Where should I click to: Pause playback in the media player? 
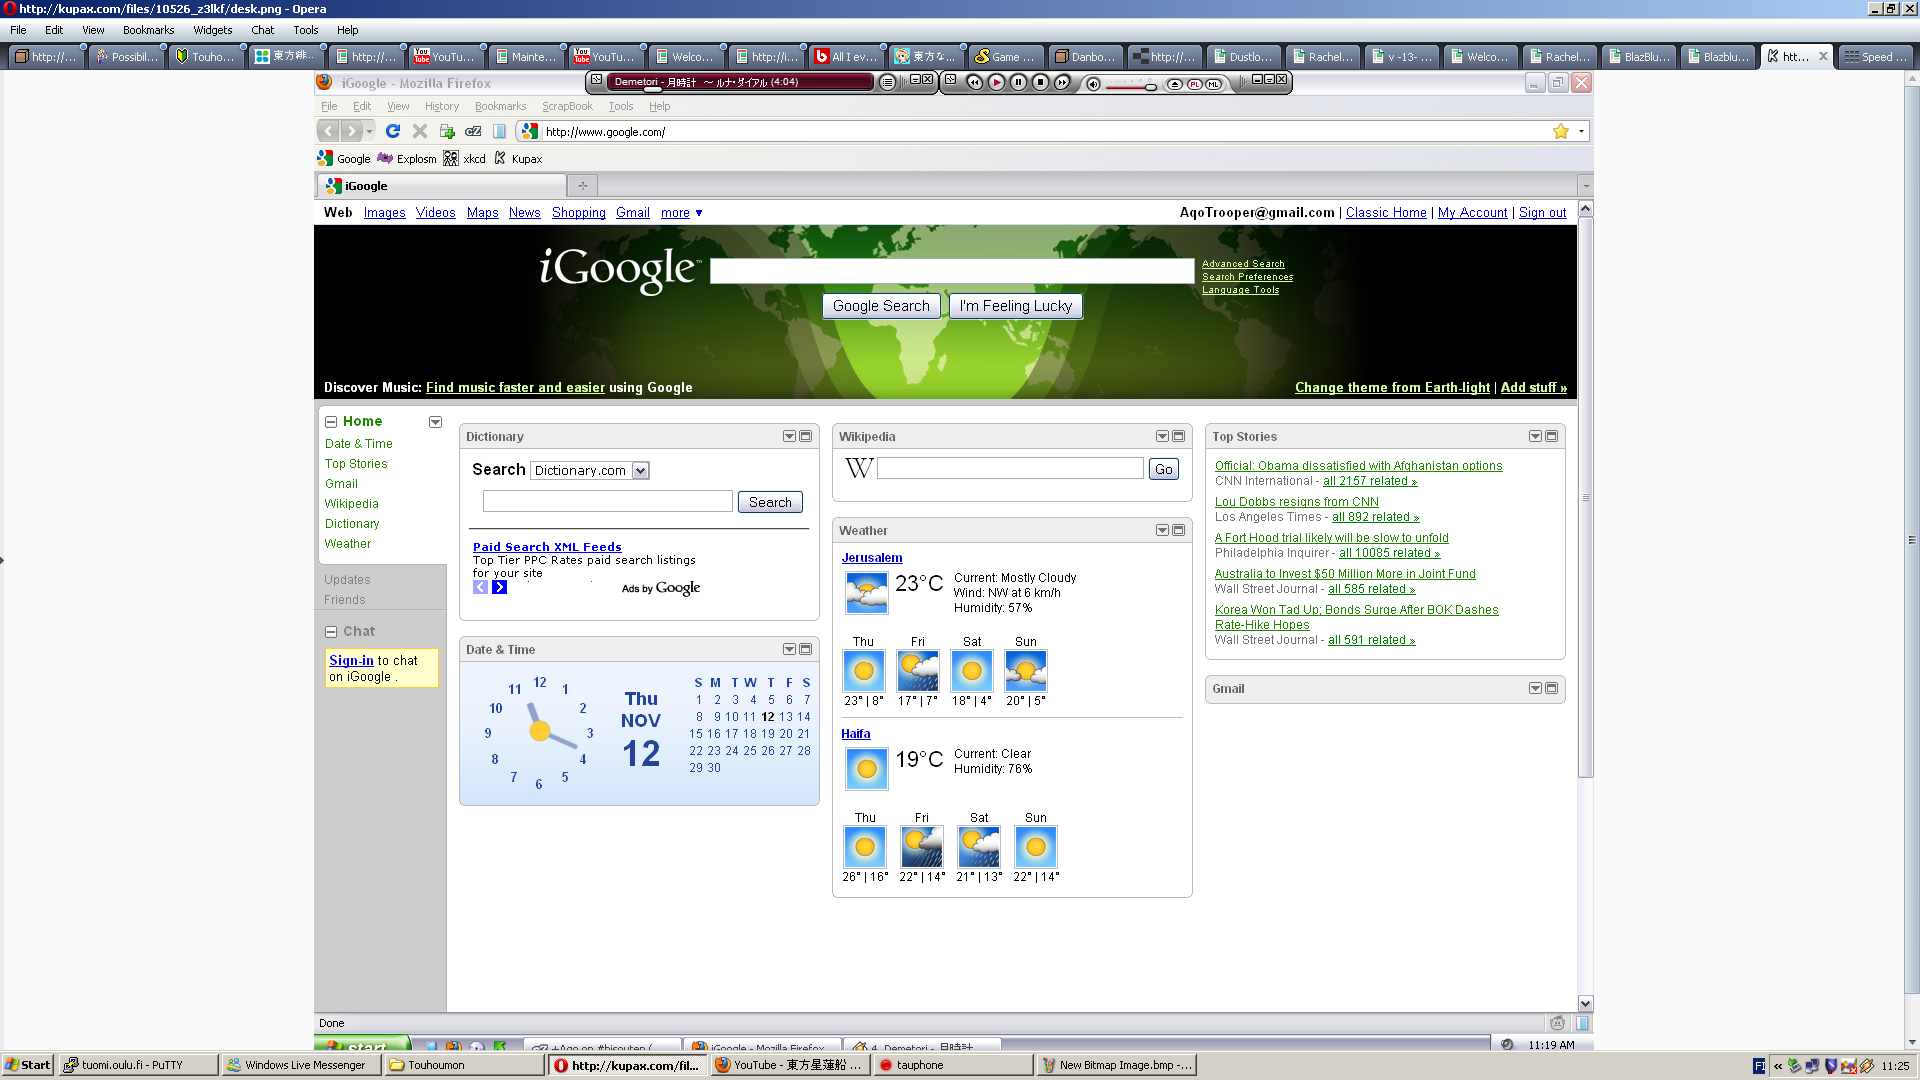coord(1018,83)
